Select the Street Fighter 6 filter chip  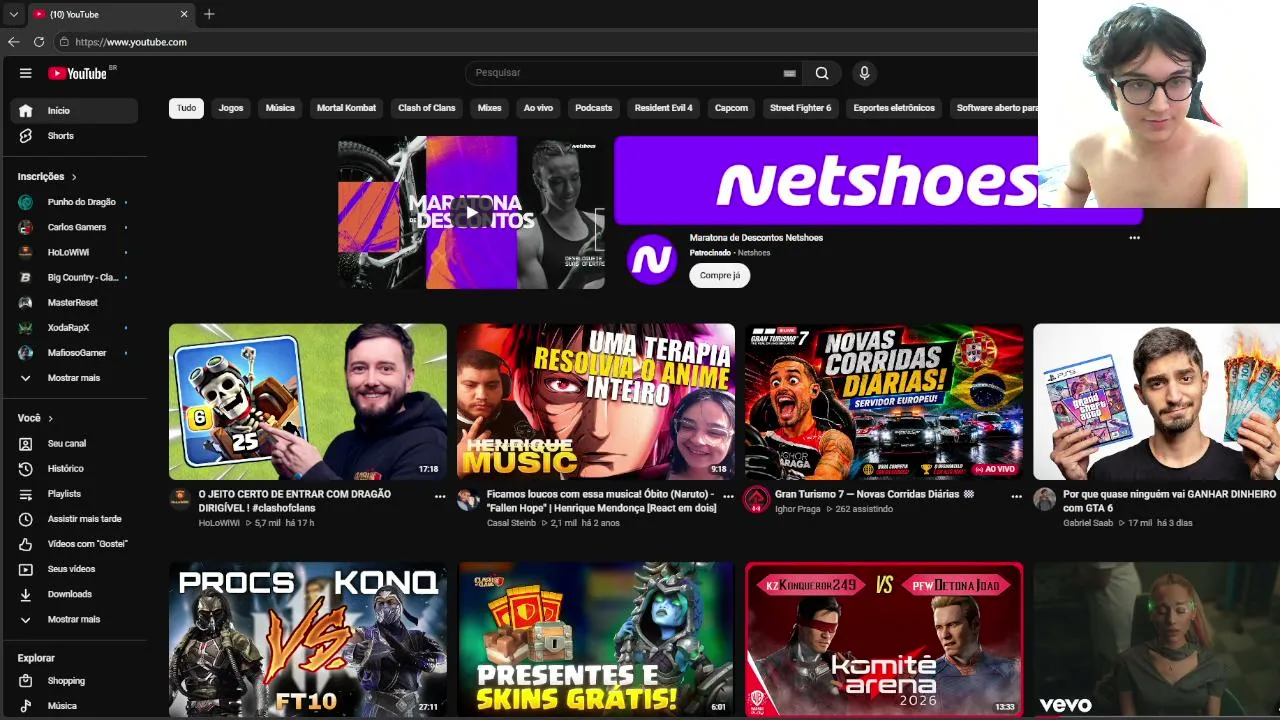(x=800, y=108)
